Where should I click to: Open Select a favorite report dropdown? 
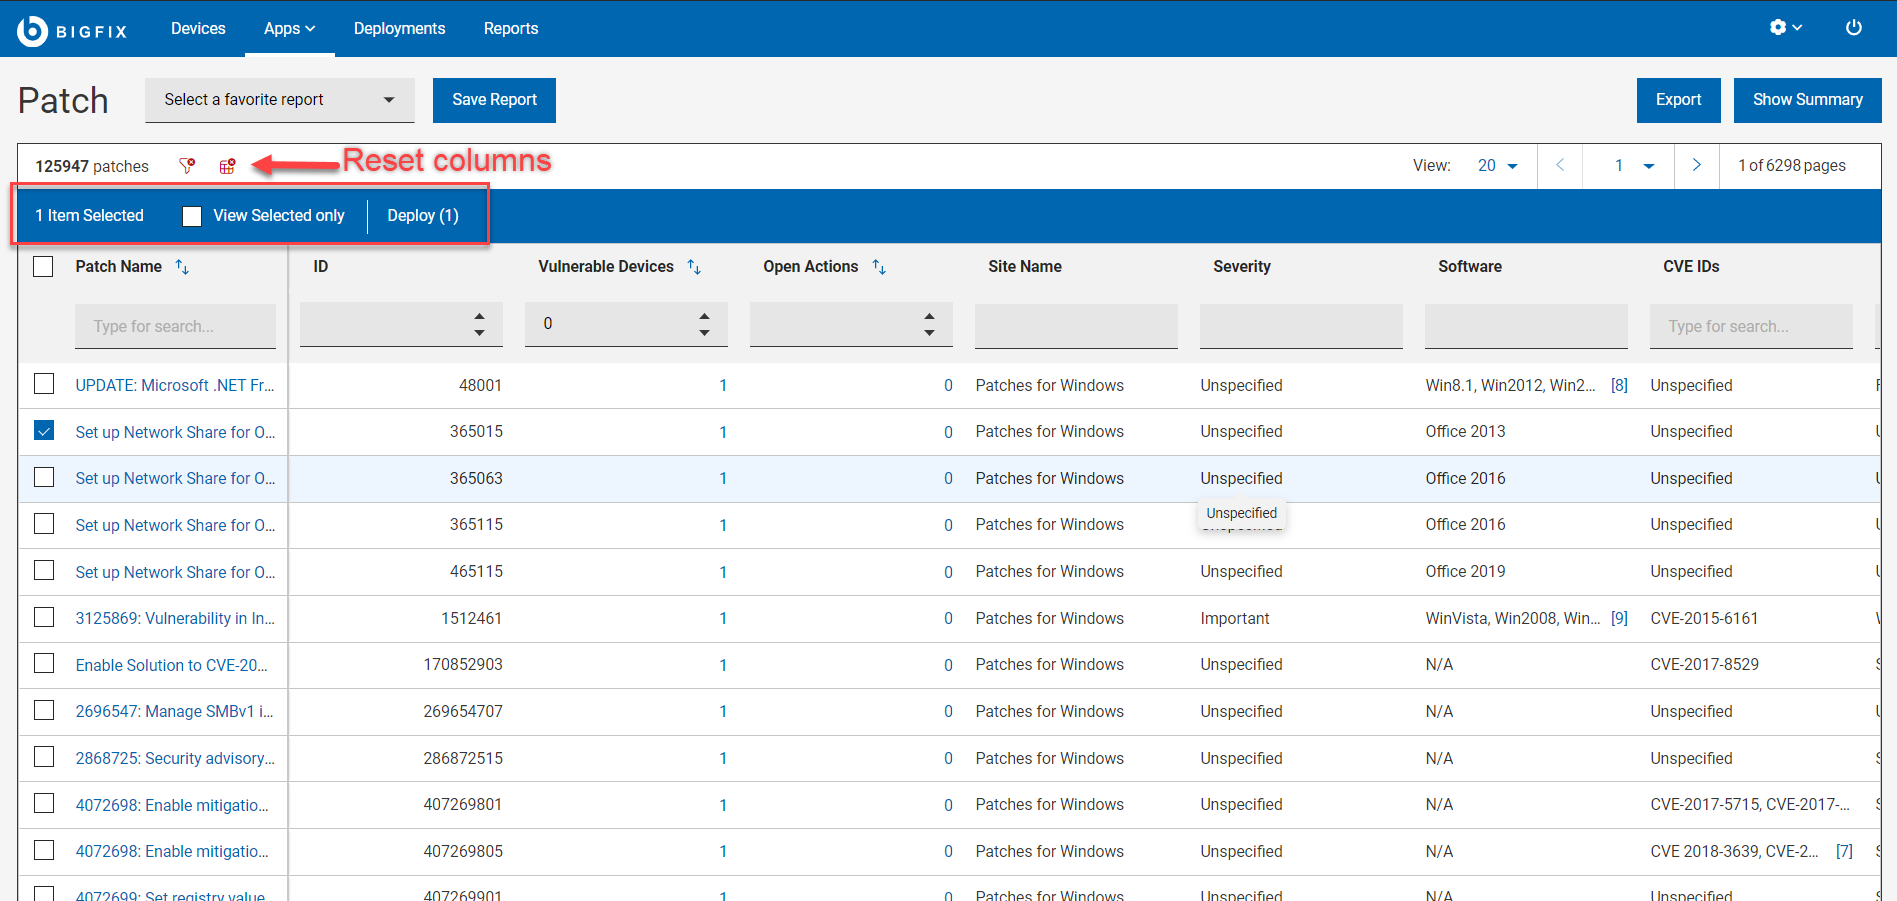[x=279, y=100]
